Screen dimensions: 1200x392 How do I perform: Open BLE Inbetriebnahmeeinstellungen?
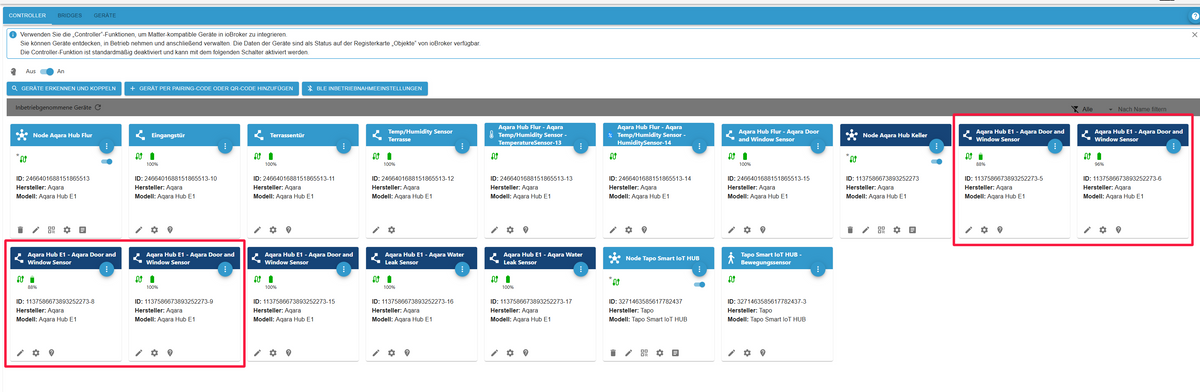pyautogui.click(x=365, y=89)
